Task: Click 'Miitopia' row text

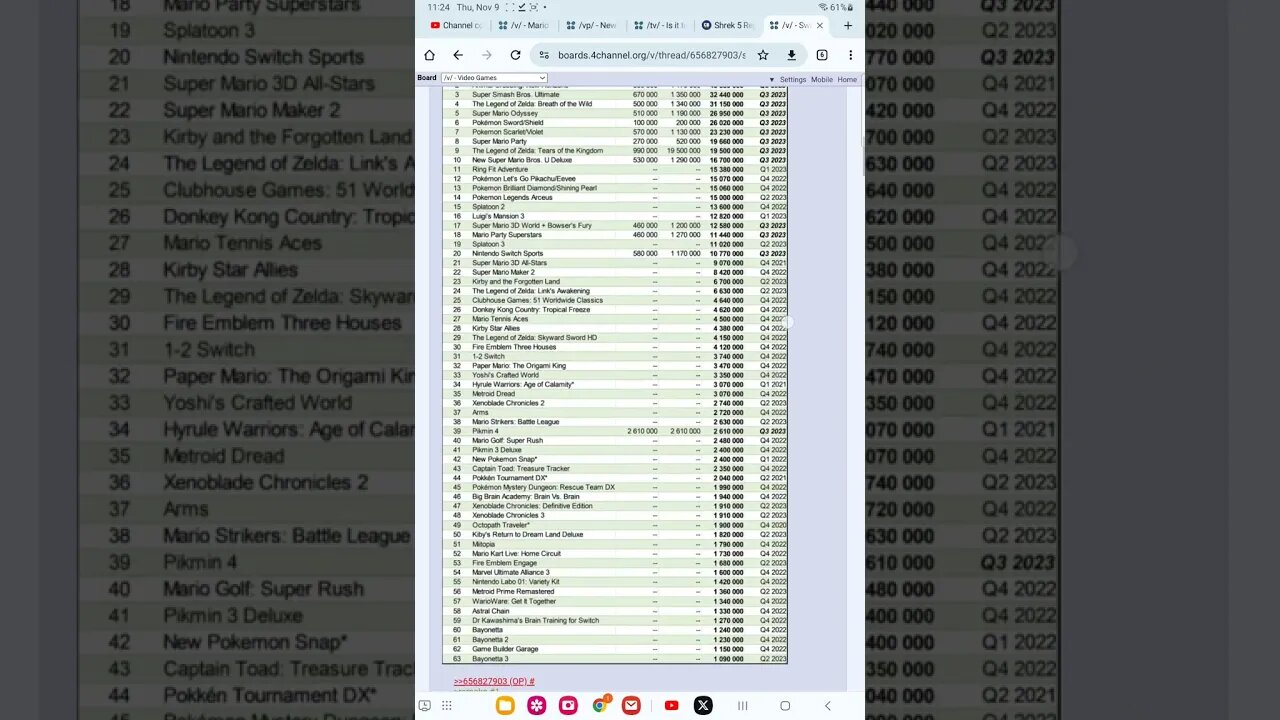Action: point(484,544)
